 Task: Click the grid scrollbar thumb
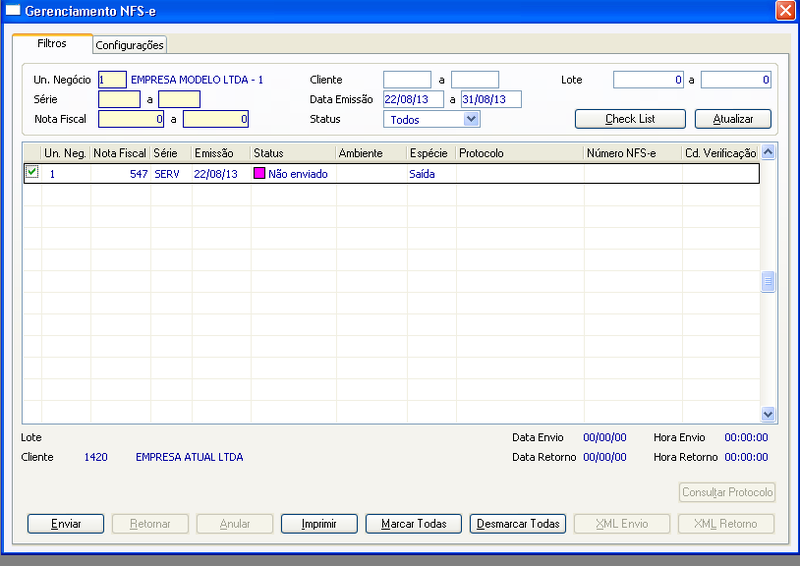pos(768,281)
